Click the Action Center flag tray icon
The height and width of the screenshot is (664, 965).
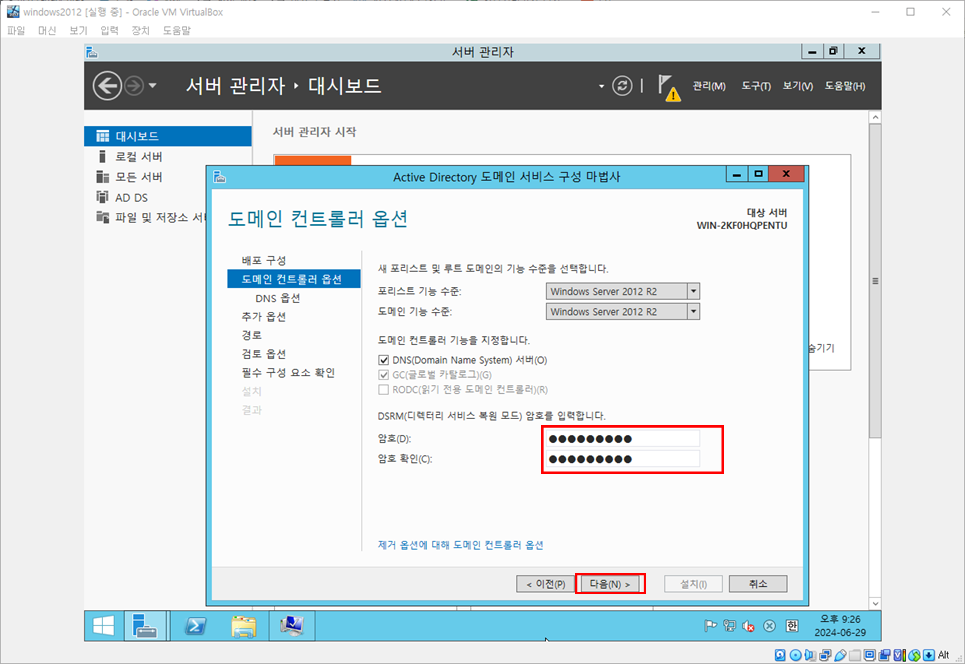(x=710, y=626)
